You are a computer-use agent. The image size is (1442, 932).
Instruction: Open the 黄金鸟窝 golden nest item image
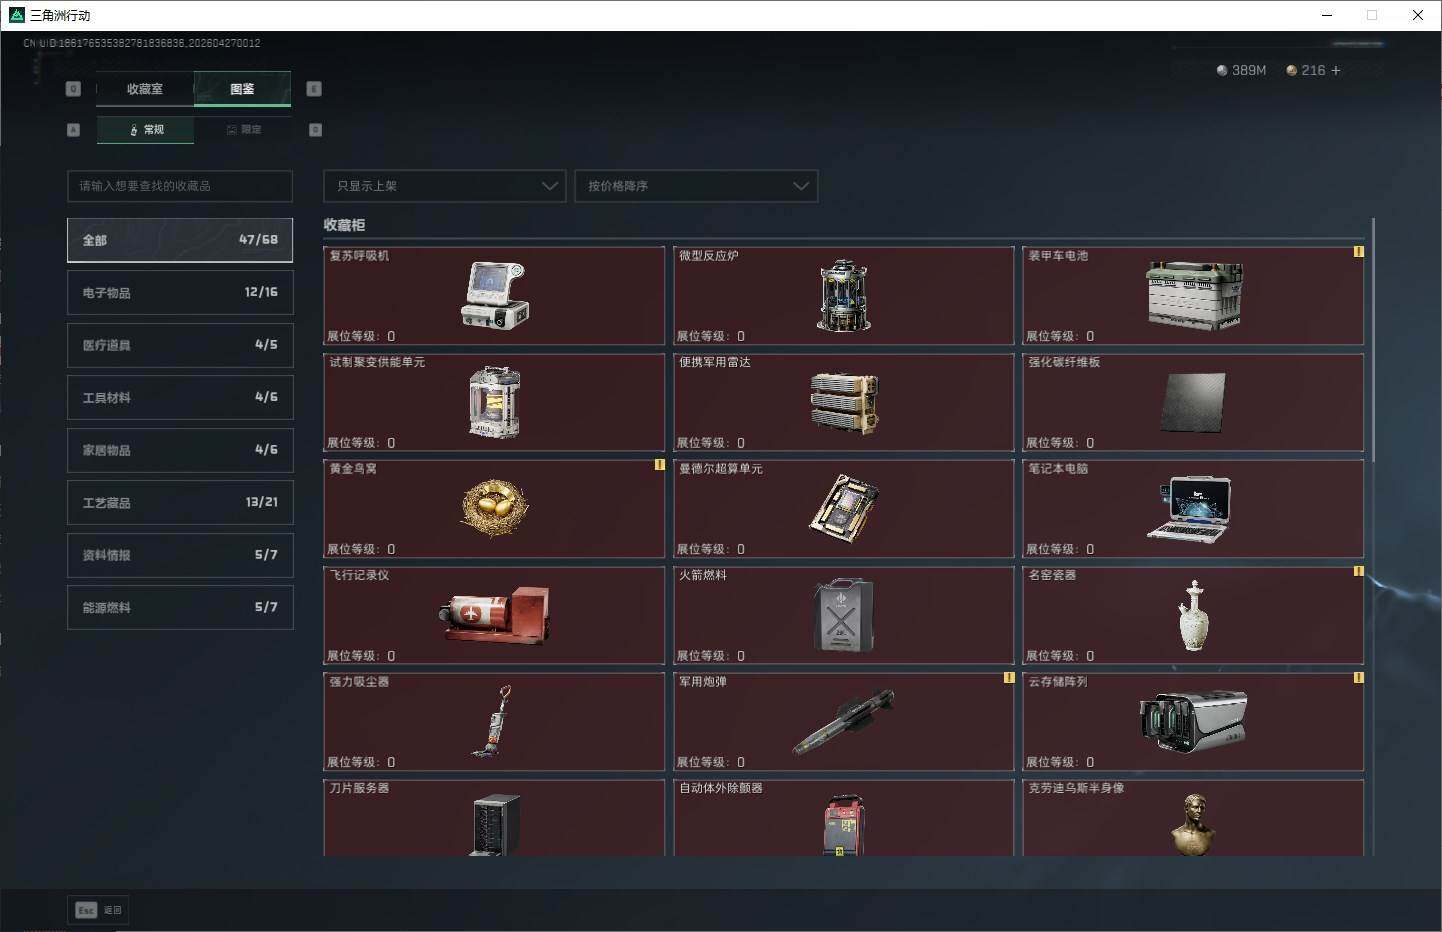(x=495, y=508)
